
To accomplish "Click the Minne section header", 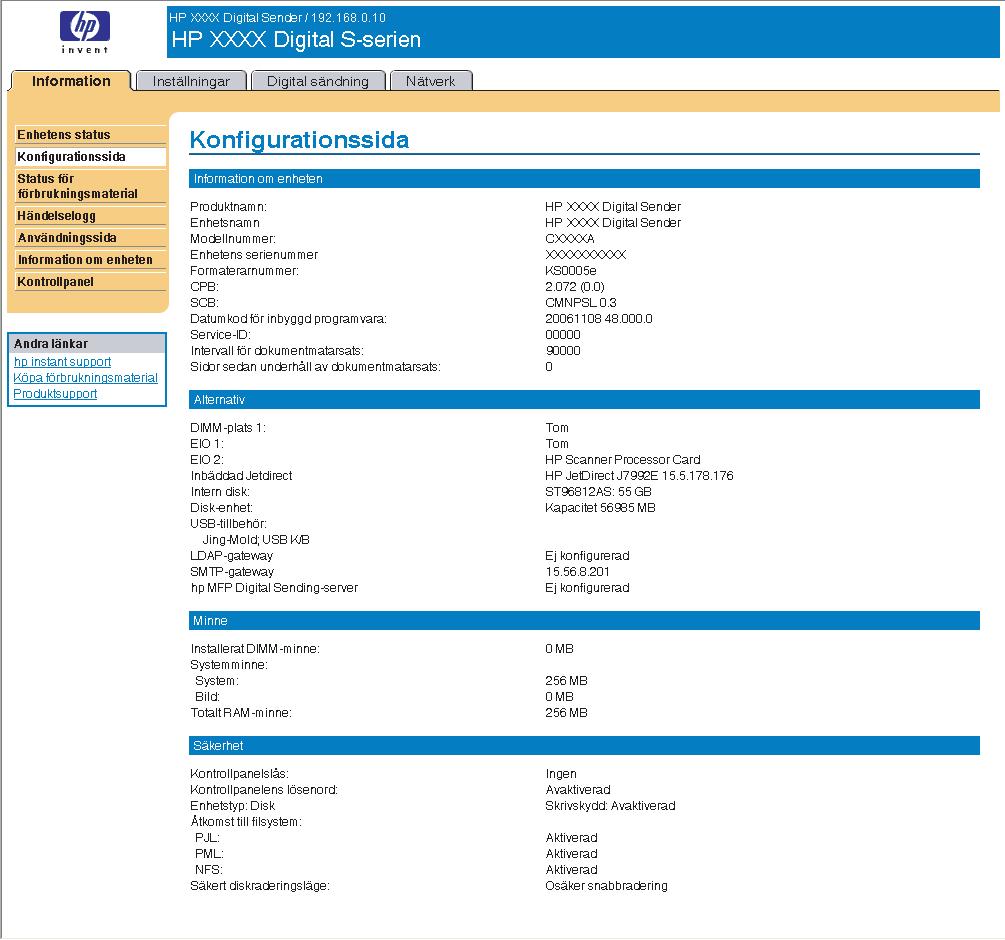I will point(584,621).
